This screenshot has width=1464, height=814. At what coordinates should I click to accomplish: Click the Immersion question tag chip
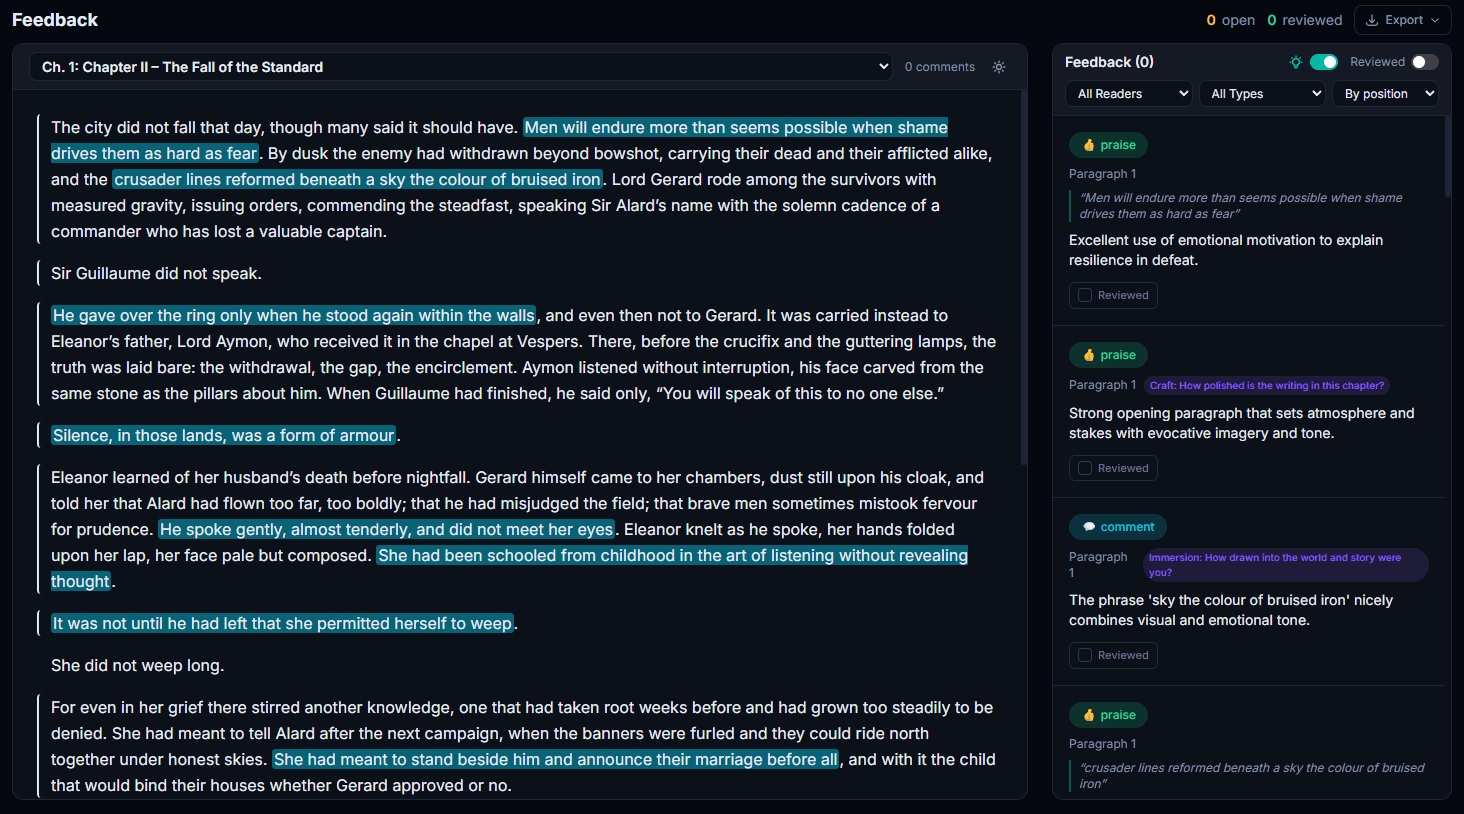(x=1285, y=564)
